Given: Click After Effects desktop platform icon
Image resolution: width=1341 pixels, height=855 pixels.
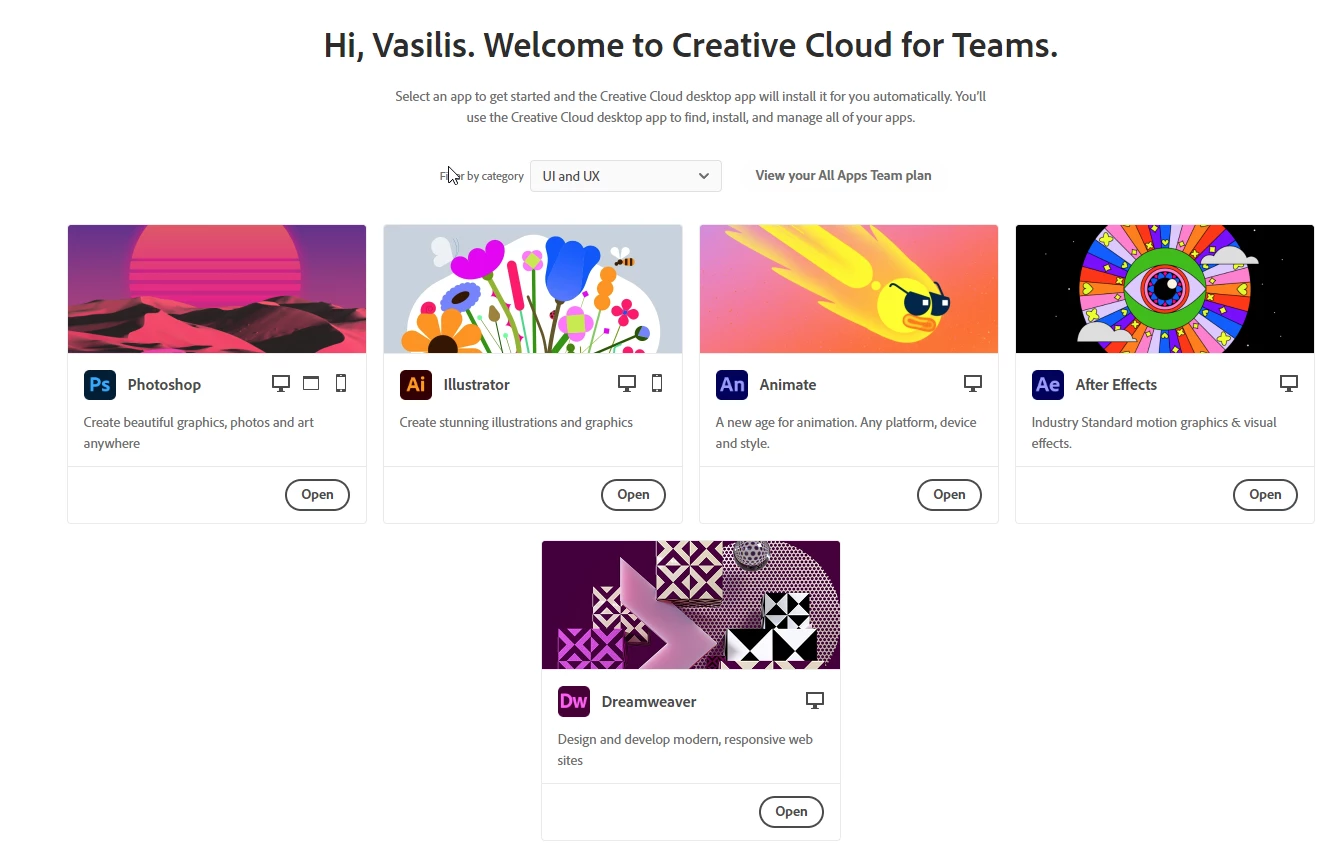Looking at the screenshot, I should 1289,383.
